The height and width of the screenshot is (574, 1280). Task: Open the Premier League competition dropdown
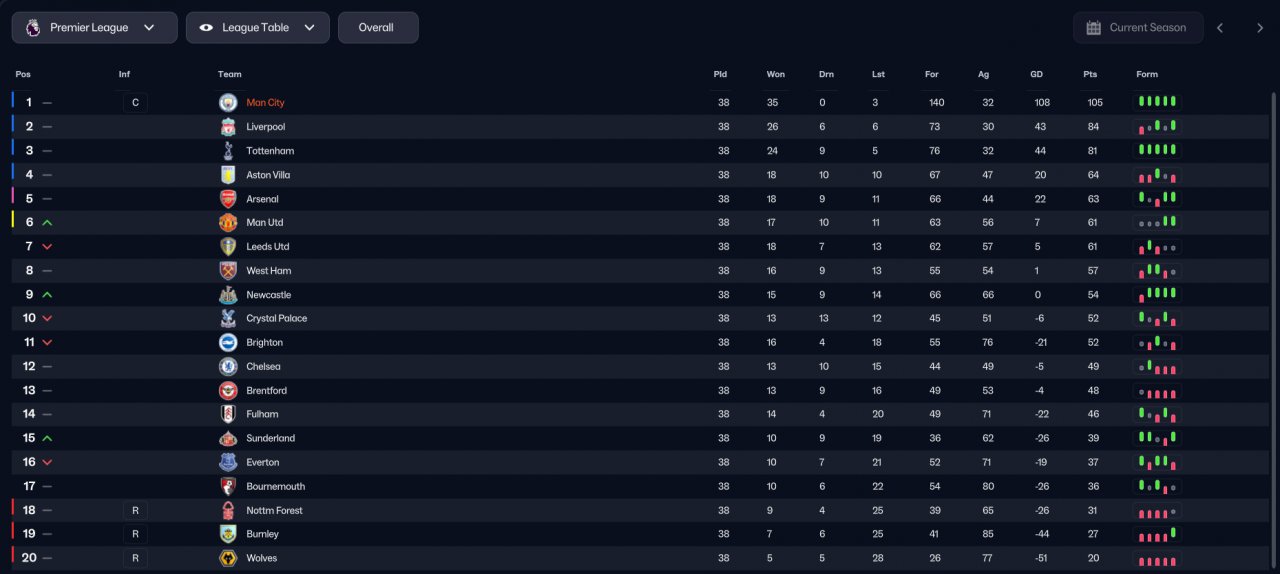[94, 28]
